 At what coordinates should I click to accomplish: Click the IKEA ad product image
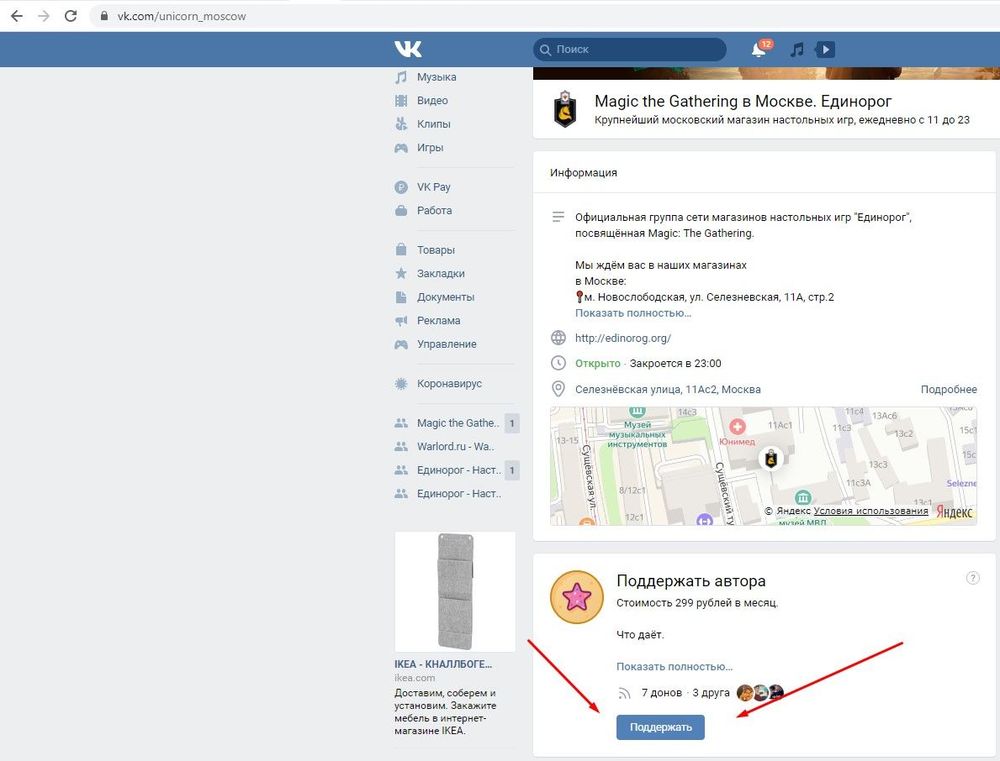tap(455, 591)
